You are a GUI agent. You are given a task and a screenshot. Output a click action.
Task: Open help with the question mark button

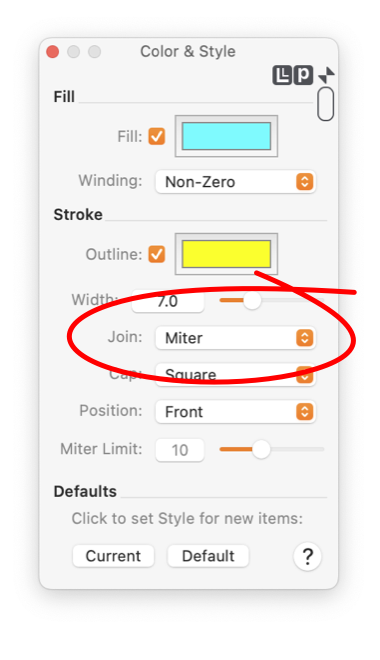click(x=307, y=556)
